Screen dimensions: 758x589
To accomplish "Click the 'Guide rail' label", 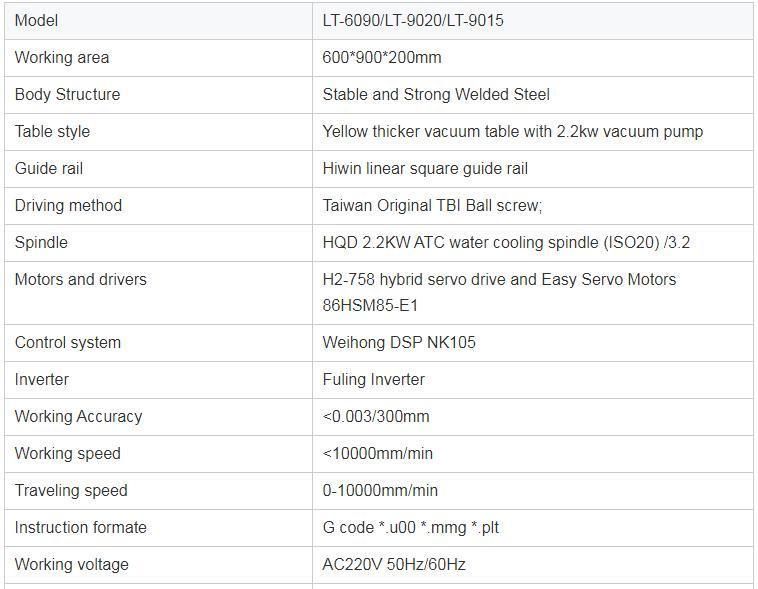I will click(x=49, y=168).
